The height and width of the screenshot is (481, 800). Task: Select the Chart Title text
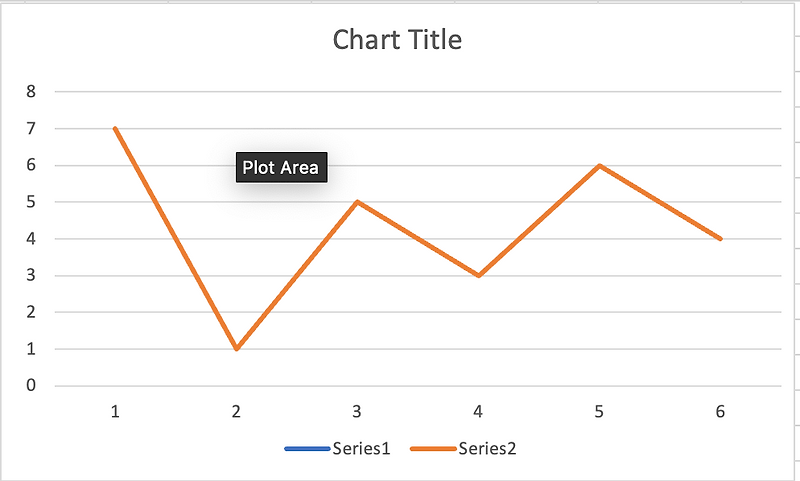(x=397, y=40)
